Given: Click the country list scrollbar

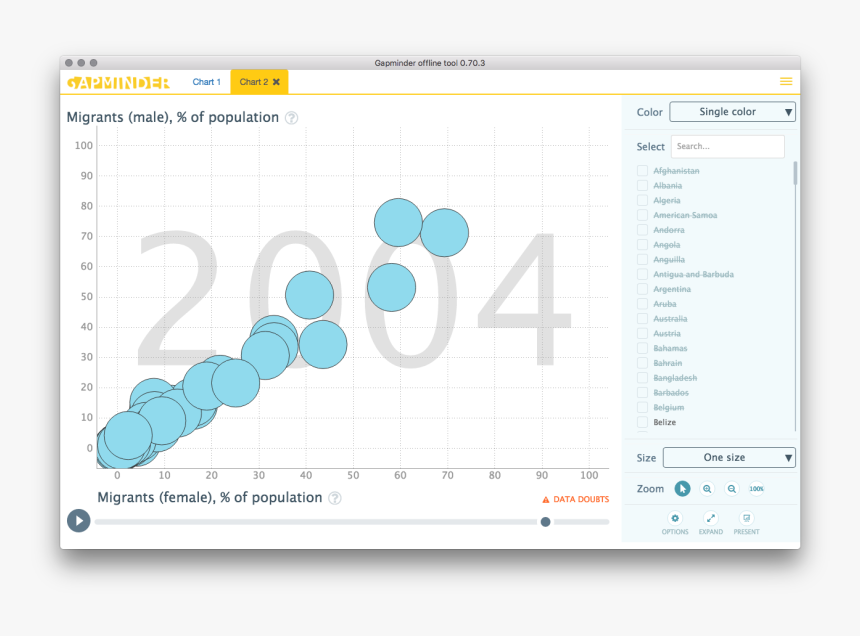Looking at the screenshot, I should point(795,173).
